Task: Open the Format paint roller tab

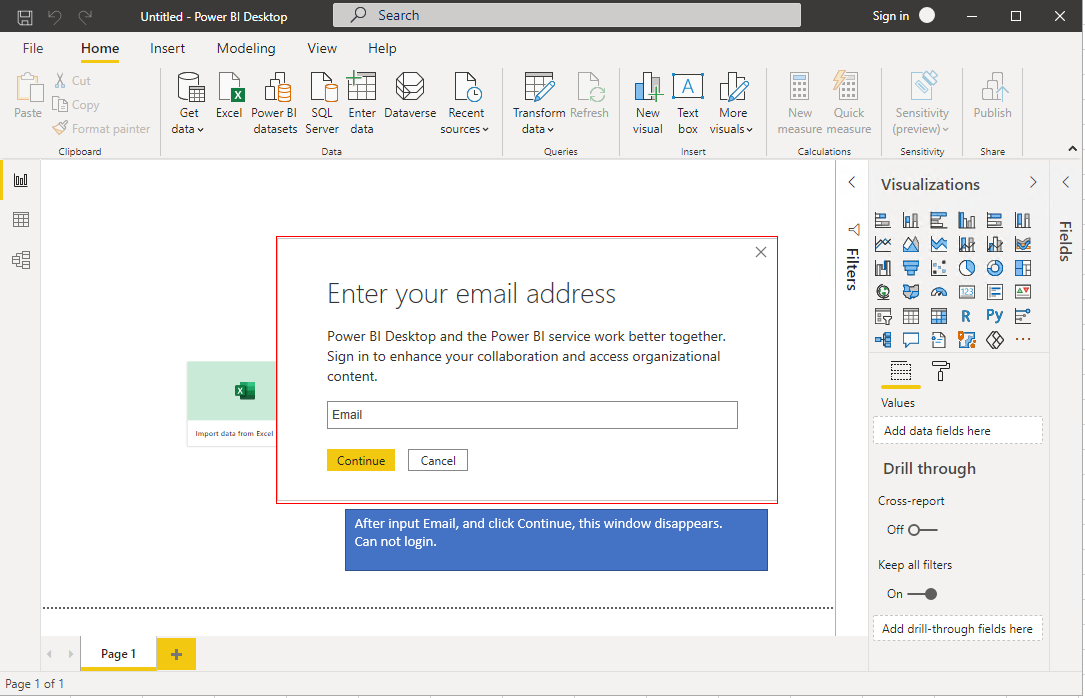Action: point(941,371)
